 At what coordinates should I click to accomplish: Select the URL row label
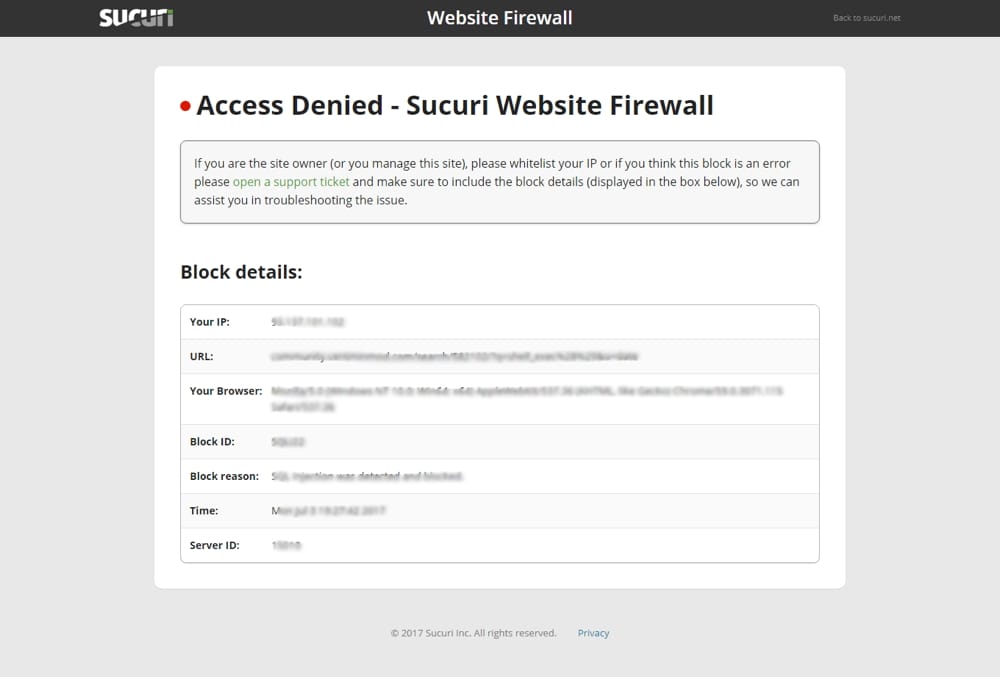click(202, 356)
